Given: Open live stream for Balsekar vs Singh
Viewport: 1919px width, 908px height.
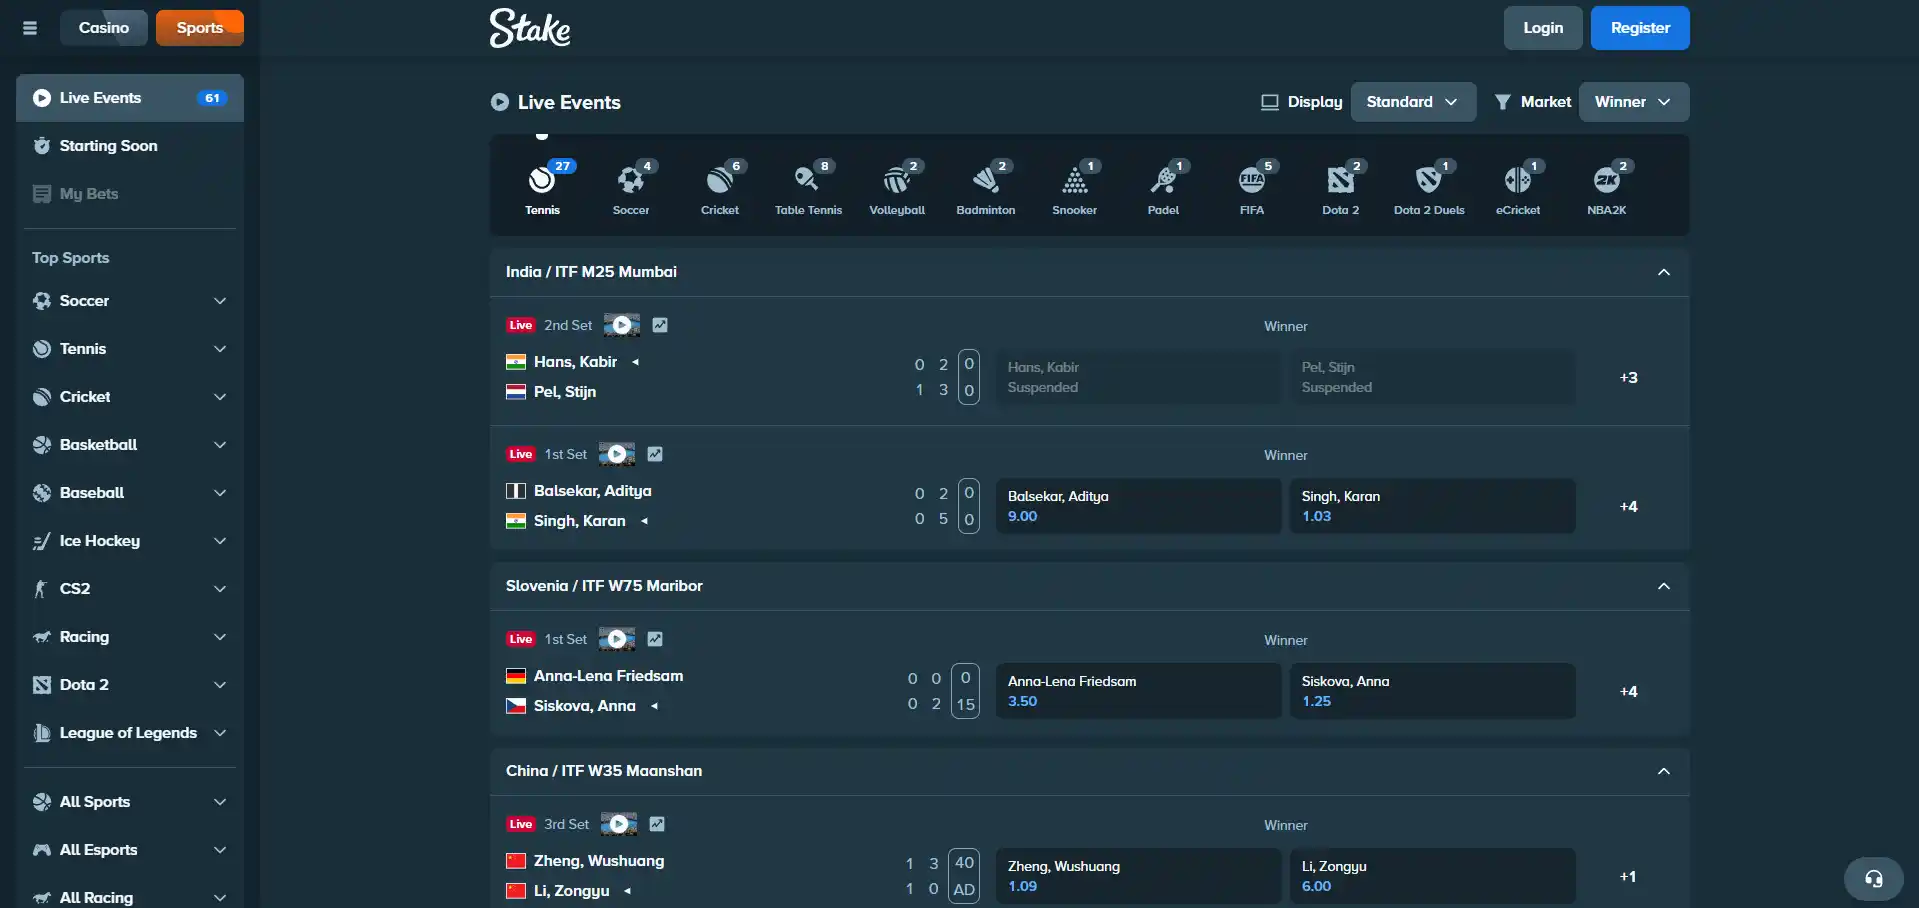Looking at the screenshot, I should (x=617, y=454).
